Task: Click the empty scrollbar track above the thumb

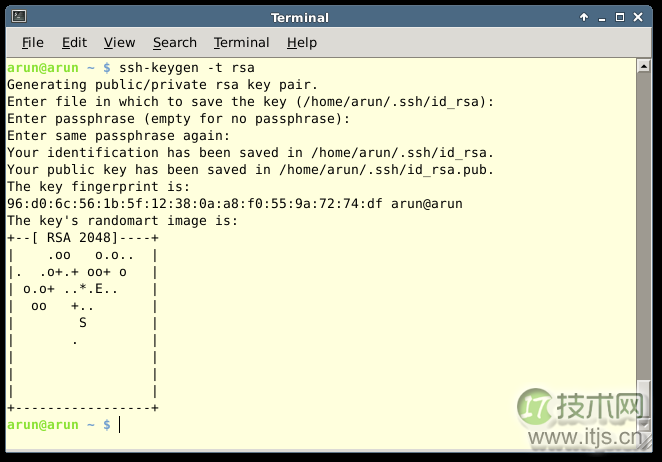Action: [645, 220]
